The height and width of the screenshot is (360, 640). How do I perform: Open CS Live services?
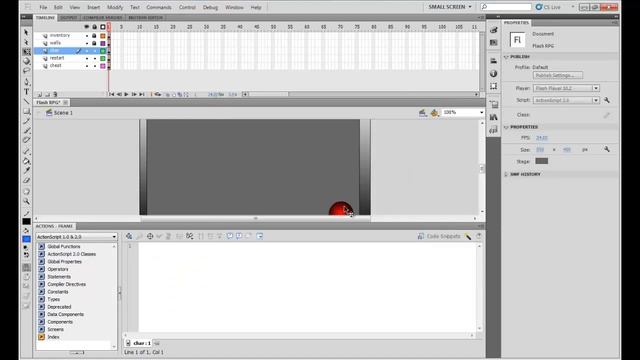click(x=549, y=7)
